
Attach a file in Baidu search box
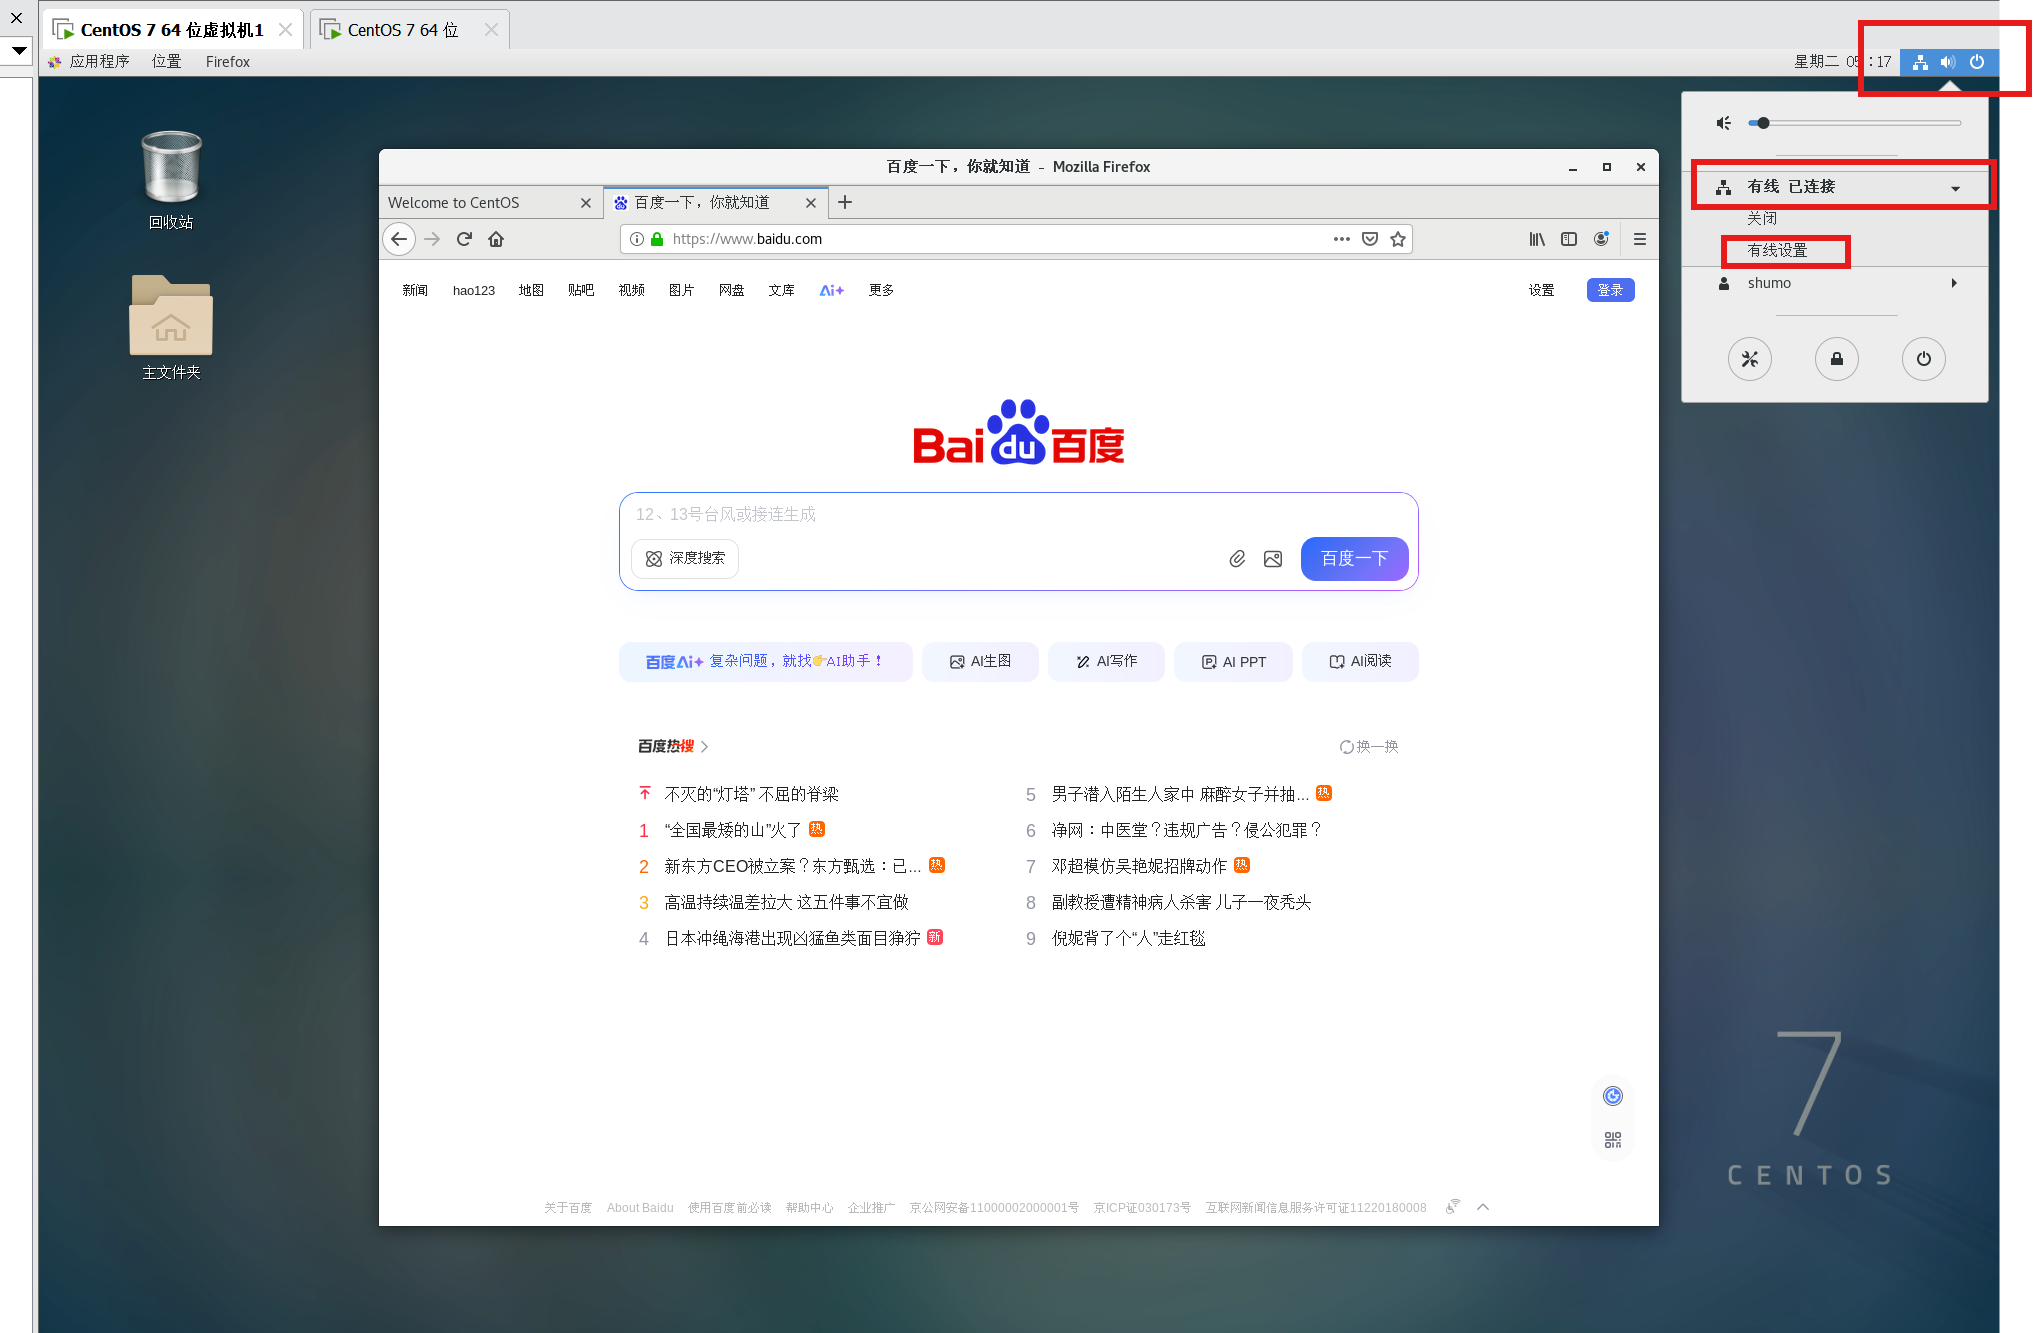1237,559
